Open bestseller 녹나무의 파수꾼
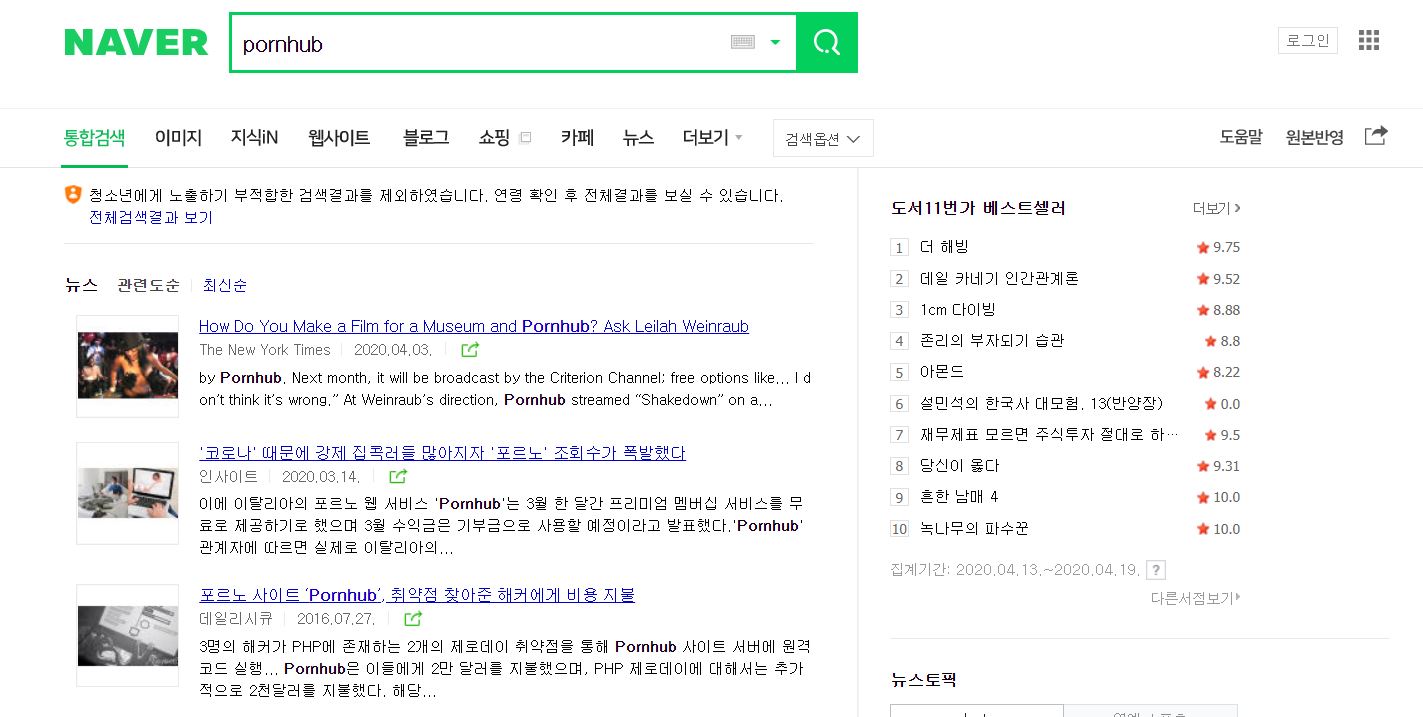Viewport: 1423px width, 717px height. pyautogui.click(x=974, y=529)
